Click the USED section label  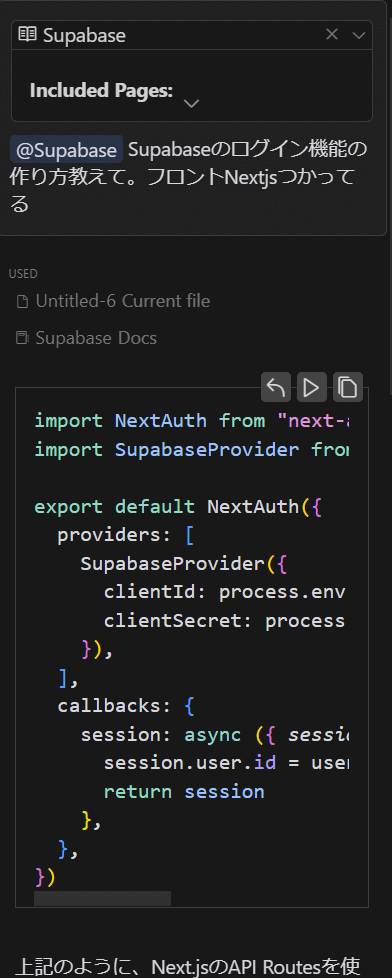[x=23, y=273]
